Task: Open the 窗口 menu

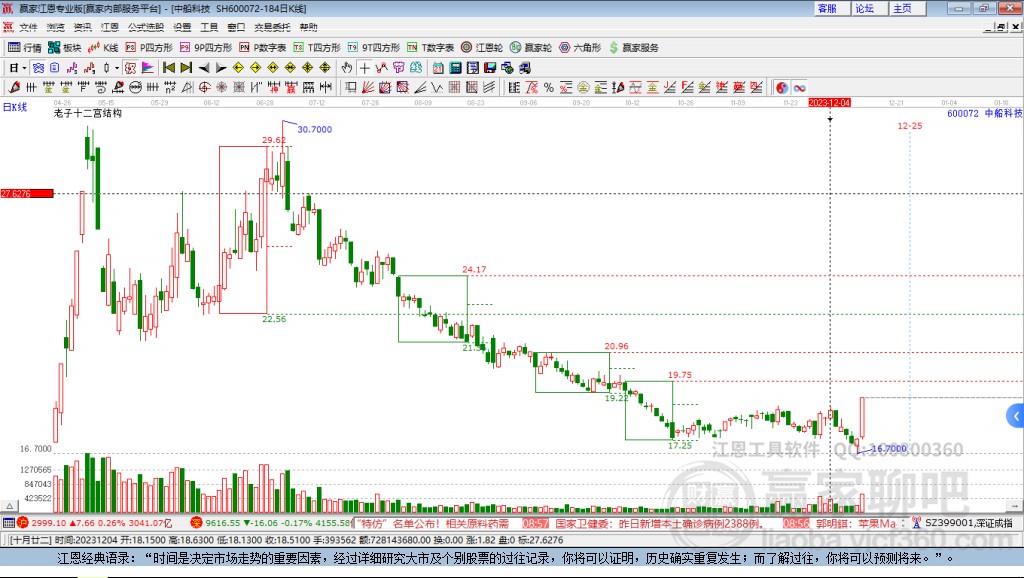Action: 236,27
